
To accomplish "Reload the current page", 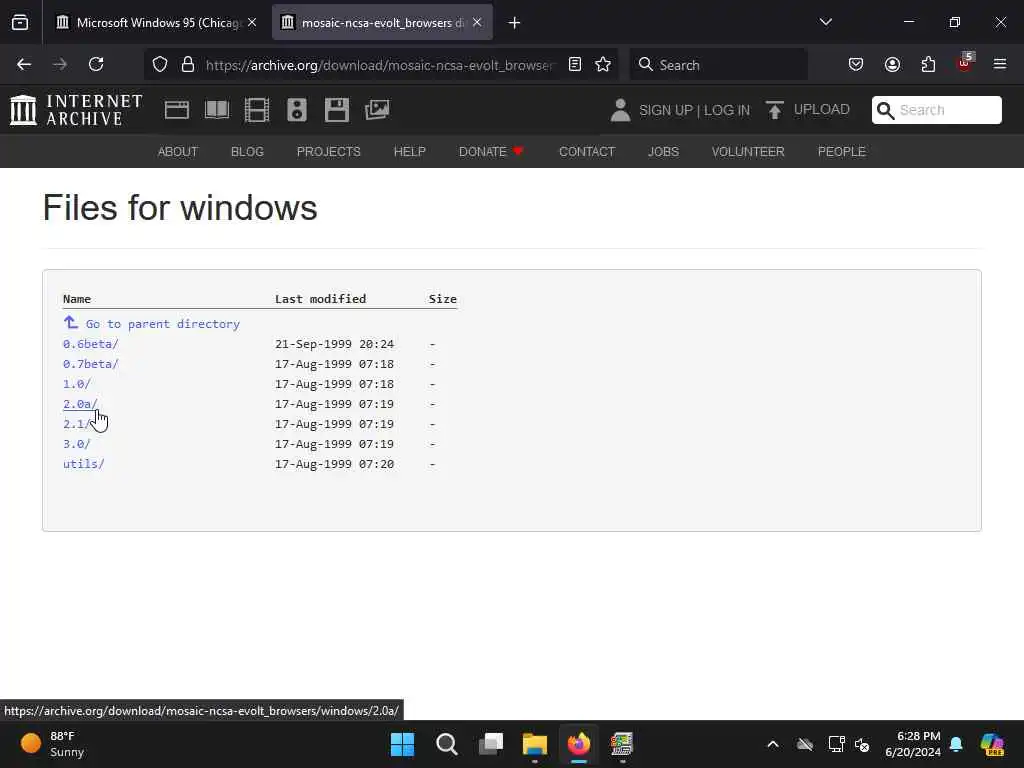I will [96, 64].
